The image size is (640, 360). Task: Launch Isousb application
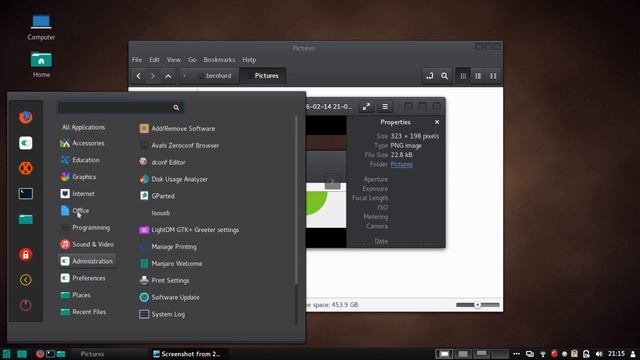[x=160, y=213]
